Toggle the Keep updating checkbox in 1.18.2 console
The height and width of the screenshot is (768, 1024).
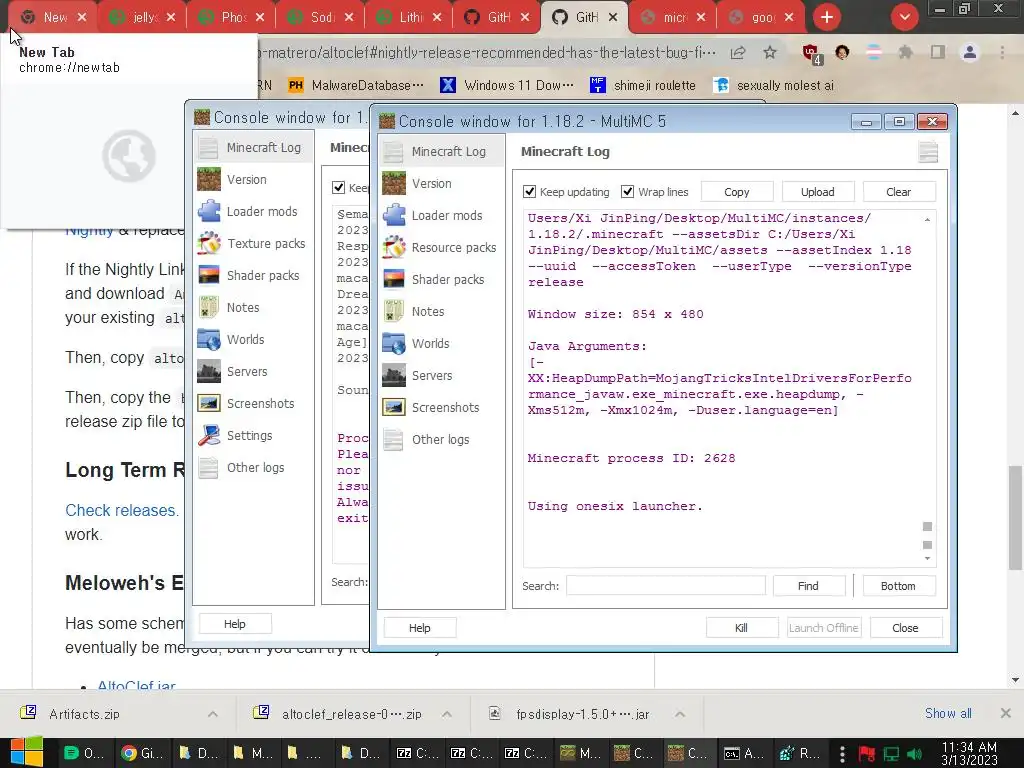coord(530,192)
